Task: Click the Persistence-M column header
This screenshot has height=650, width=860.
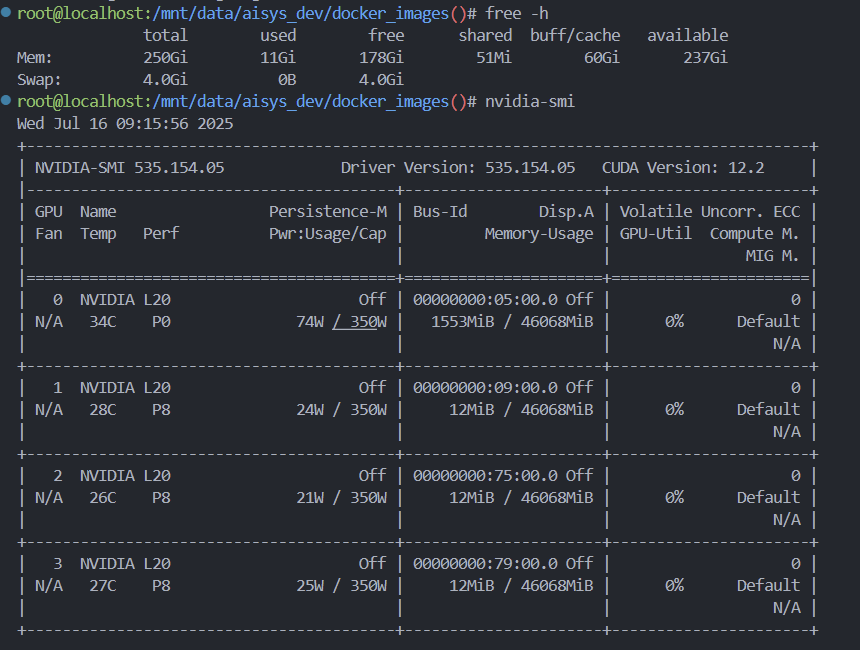Action: [x=328, y=212]
